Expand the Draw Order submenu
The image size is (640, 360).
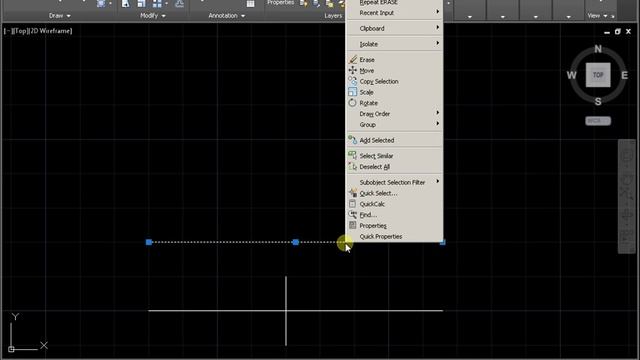(x=394, y=113)
